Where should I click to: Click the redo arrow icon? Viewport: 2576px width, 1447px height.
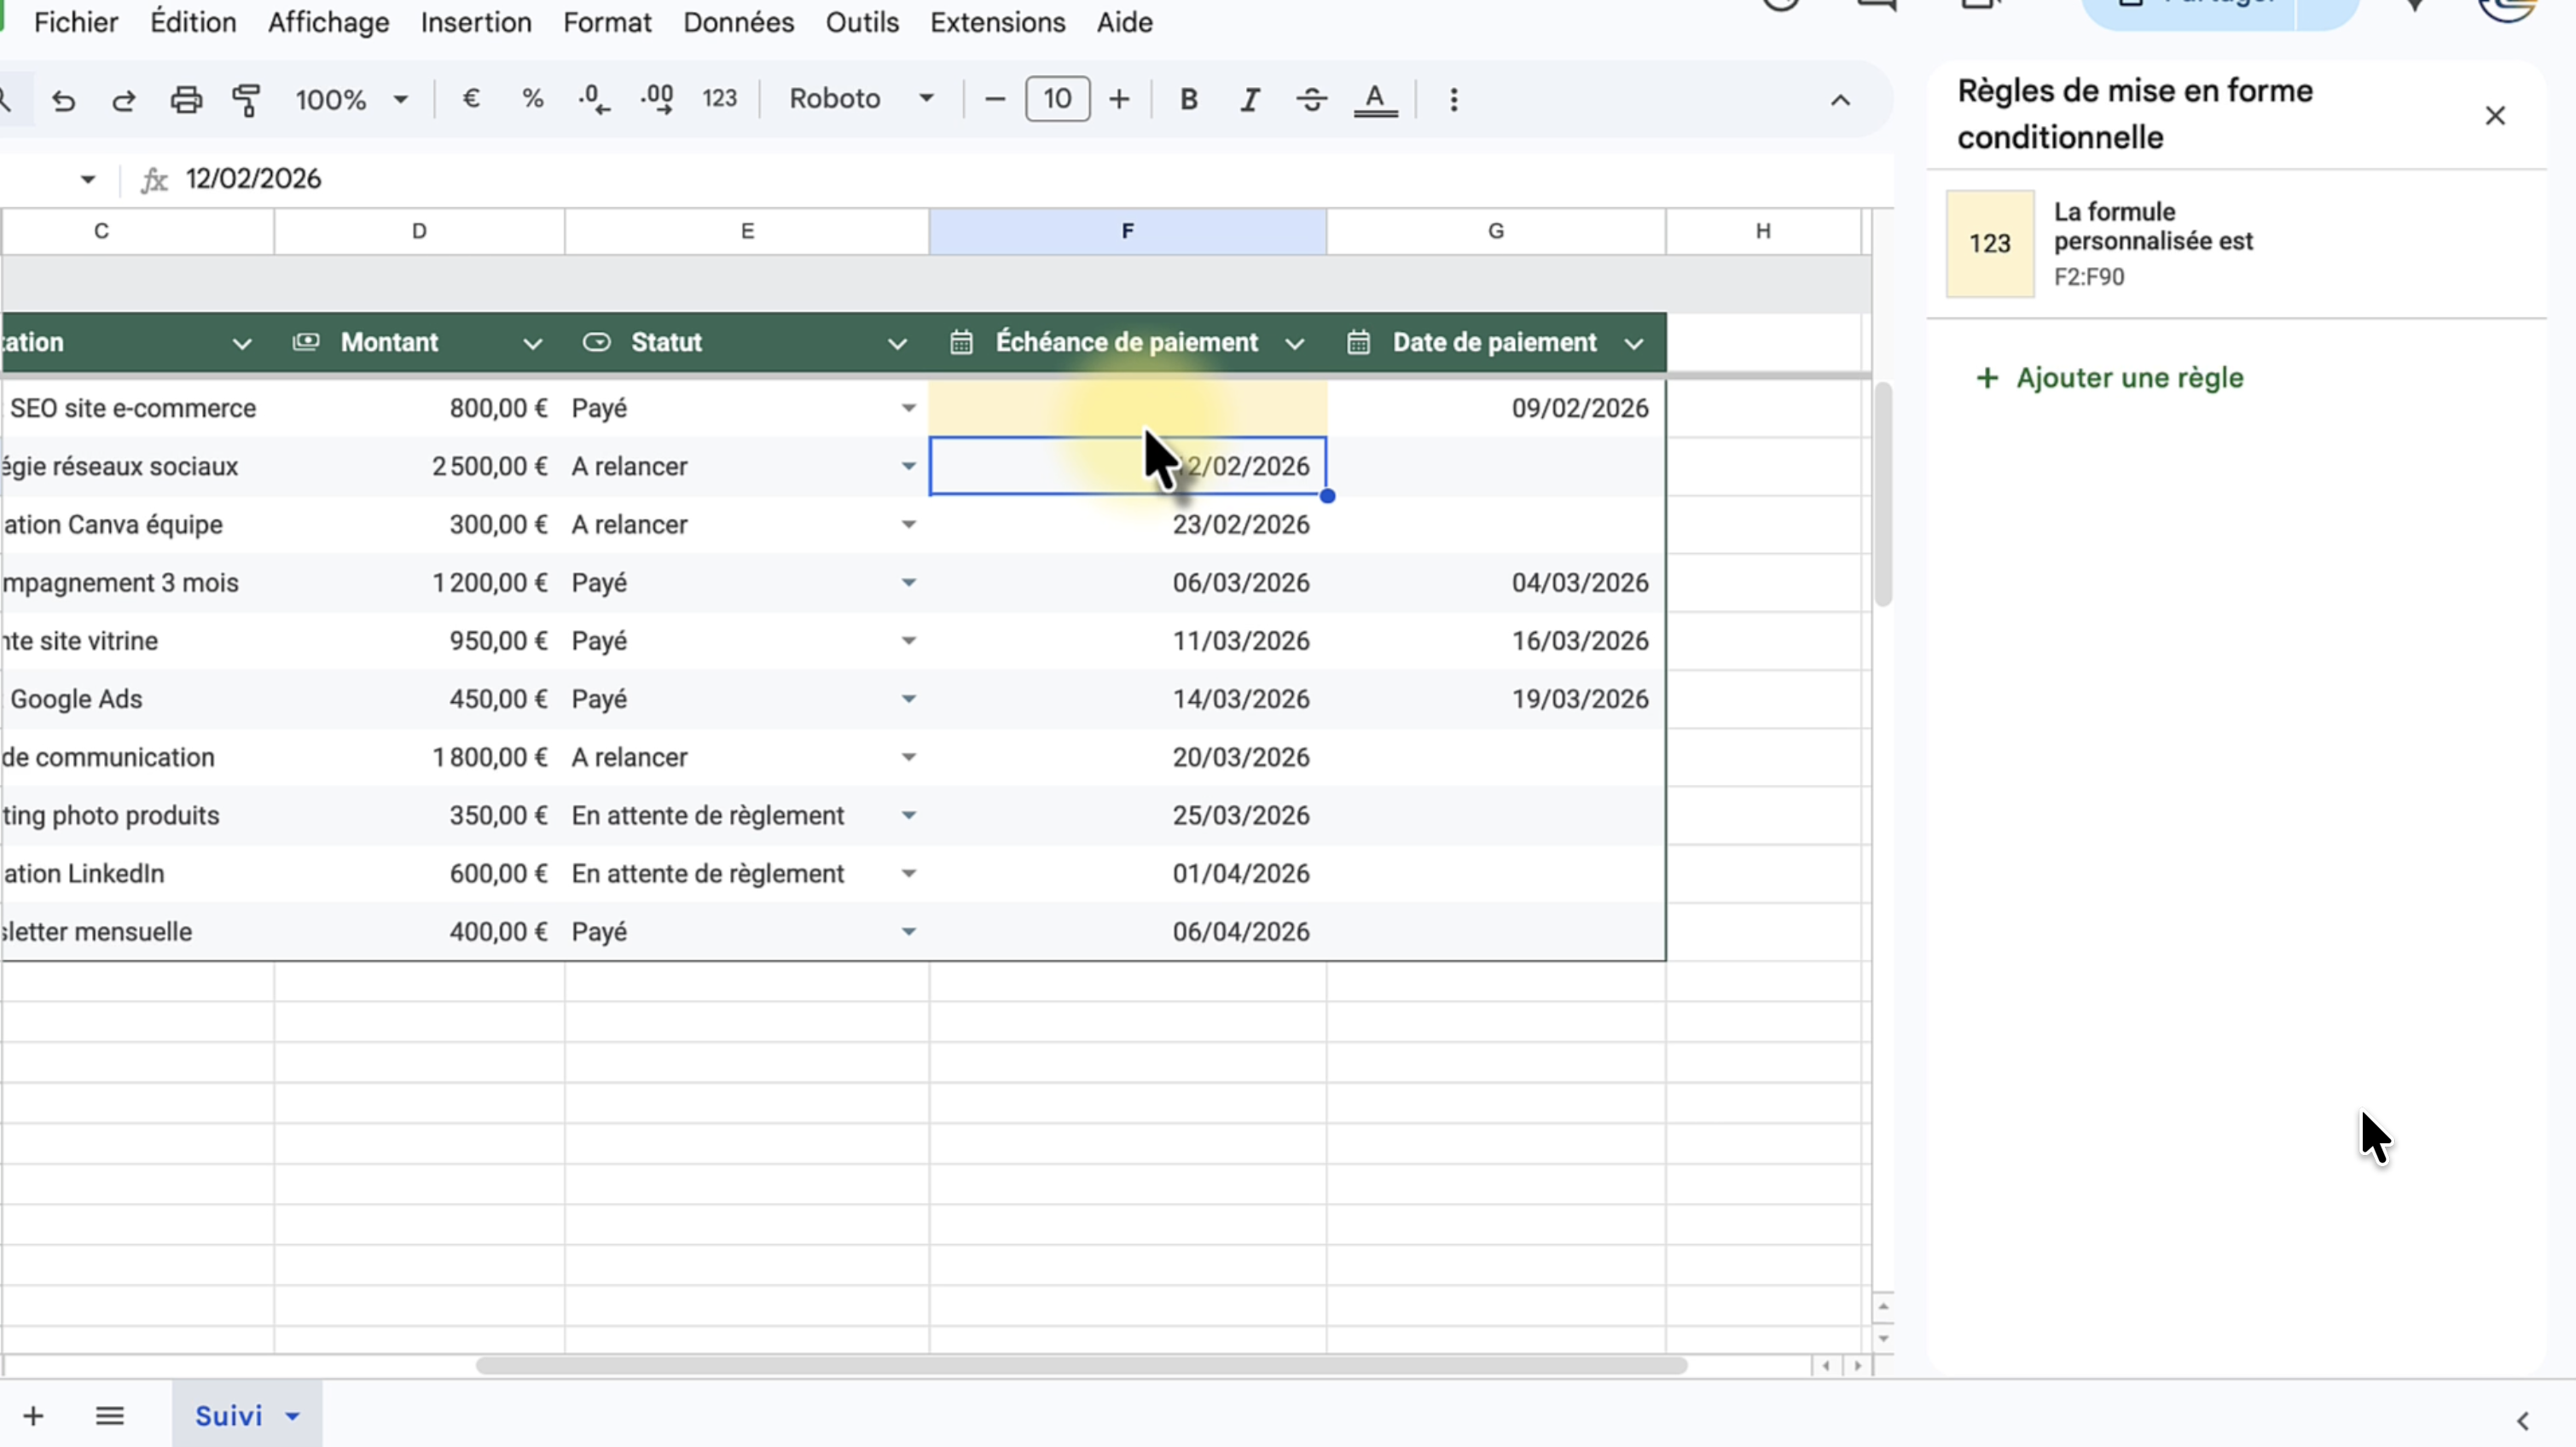[x=124, y=100]
